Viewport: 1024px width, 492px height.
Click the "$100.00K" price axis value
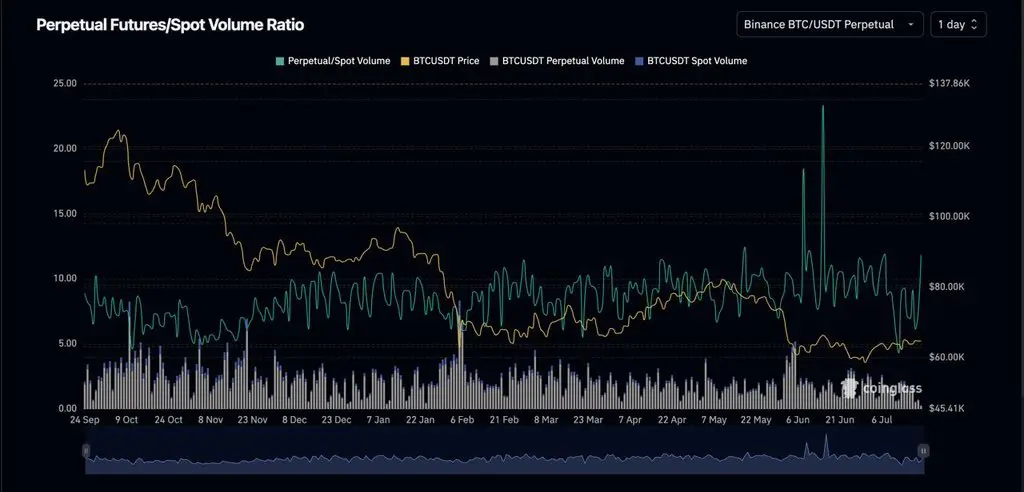[x=949, y=216]
